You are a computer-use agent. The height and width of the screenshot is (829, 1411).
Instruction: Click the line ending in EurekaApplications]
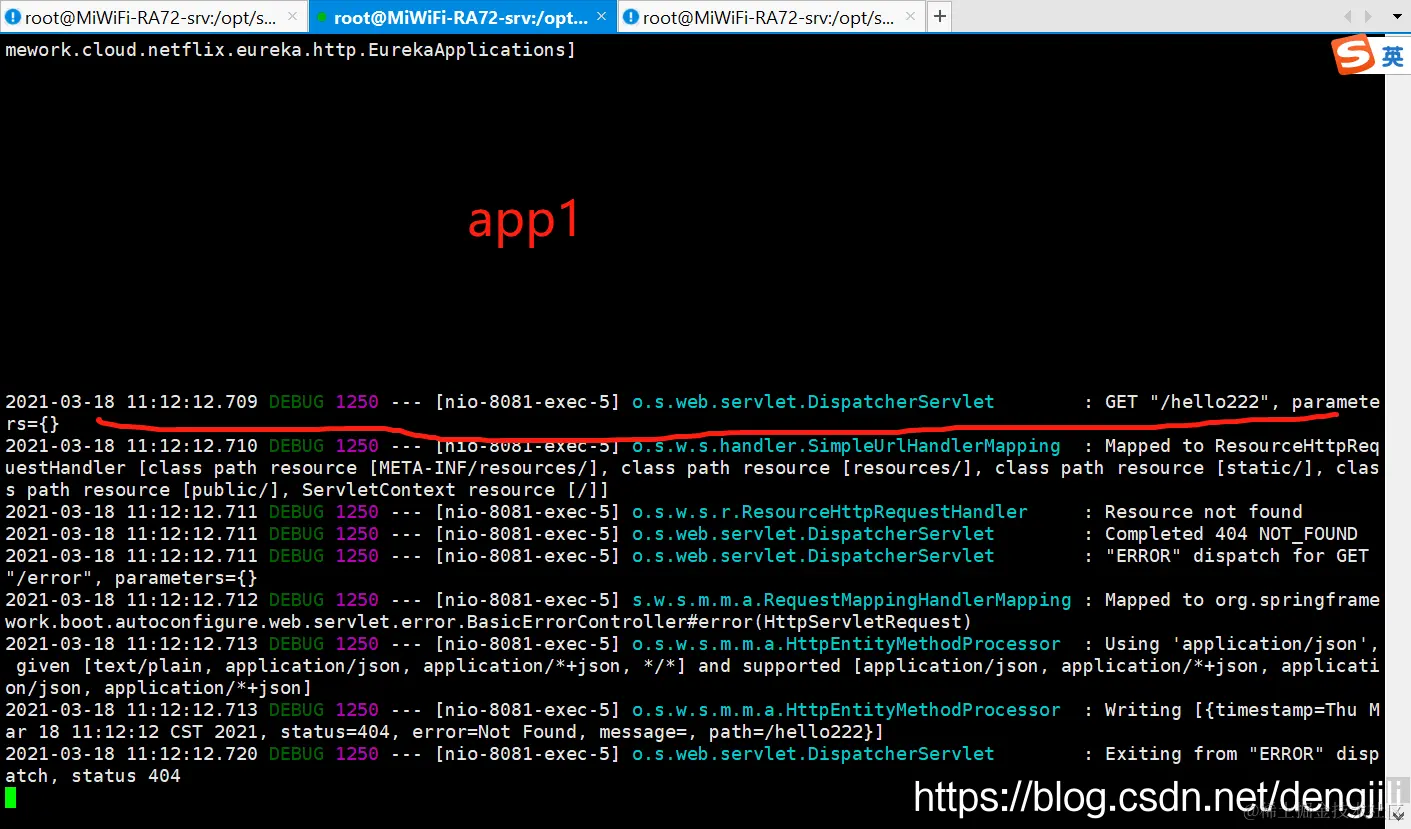[x=290, y=50]
